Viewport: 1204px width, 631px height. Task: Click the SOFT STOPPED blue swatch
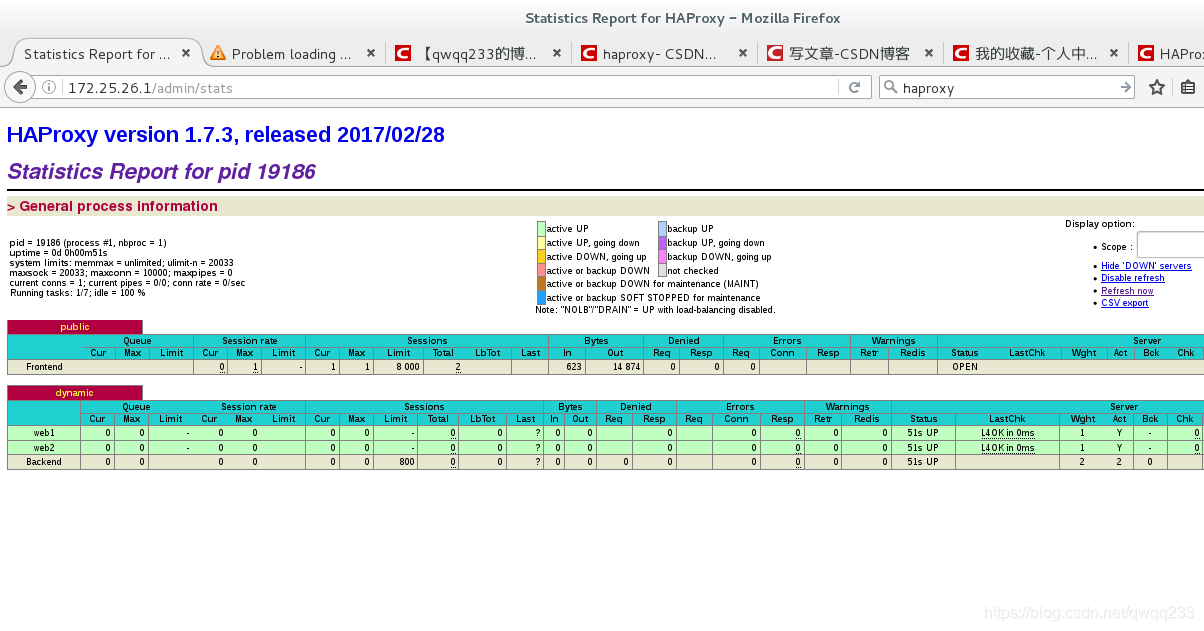click(541, 298)
